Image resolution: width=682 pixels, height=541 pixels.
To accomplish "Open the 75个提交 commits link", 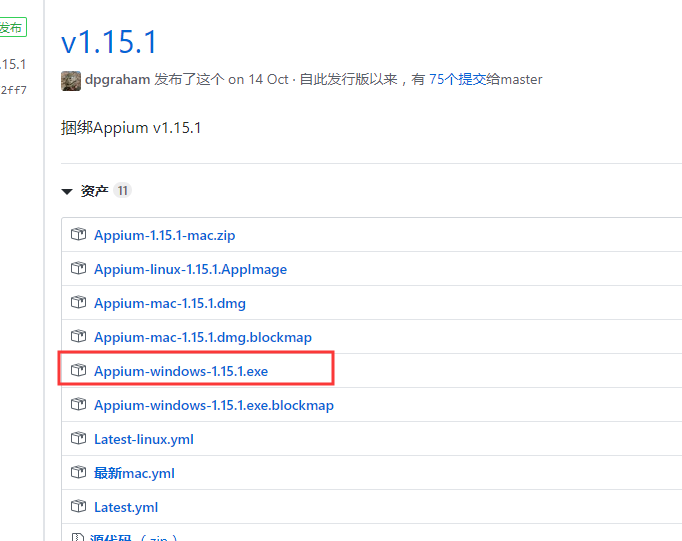I will coord(457,79).
